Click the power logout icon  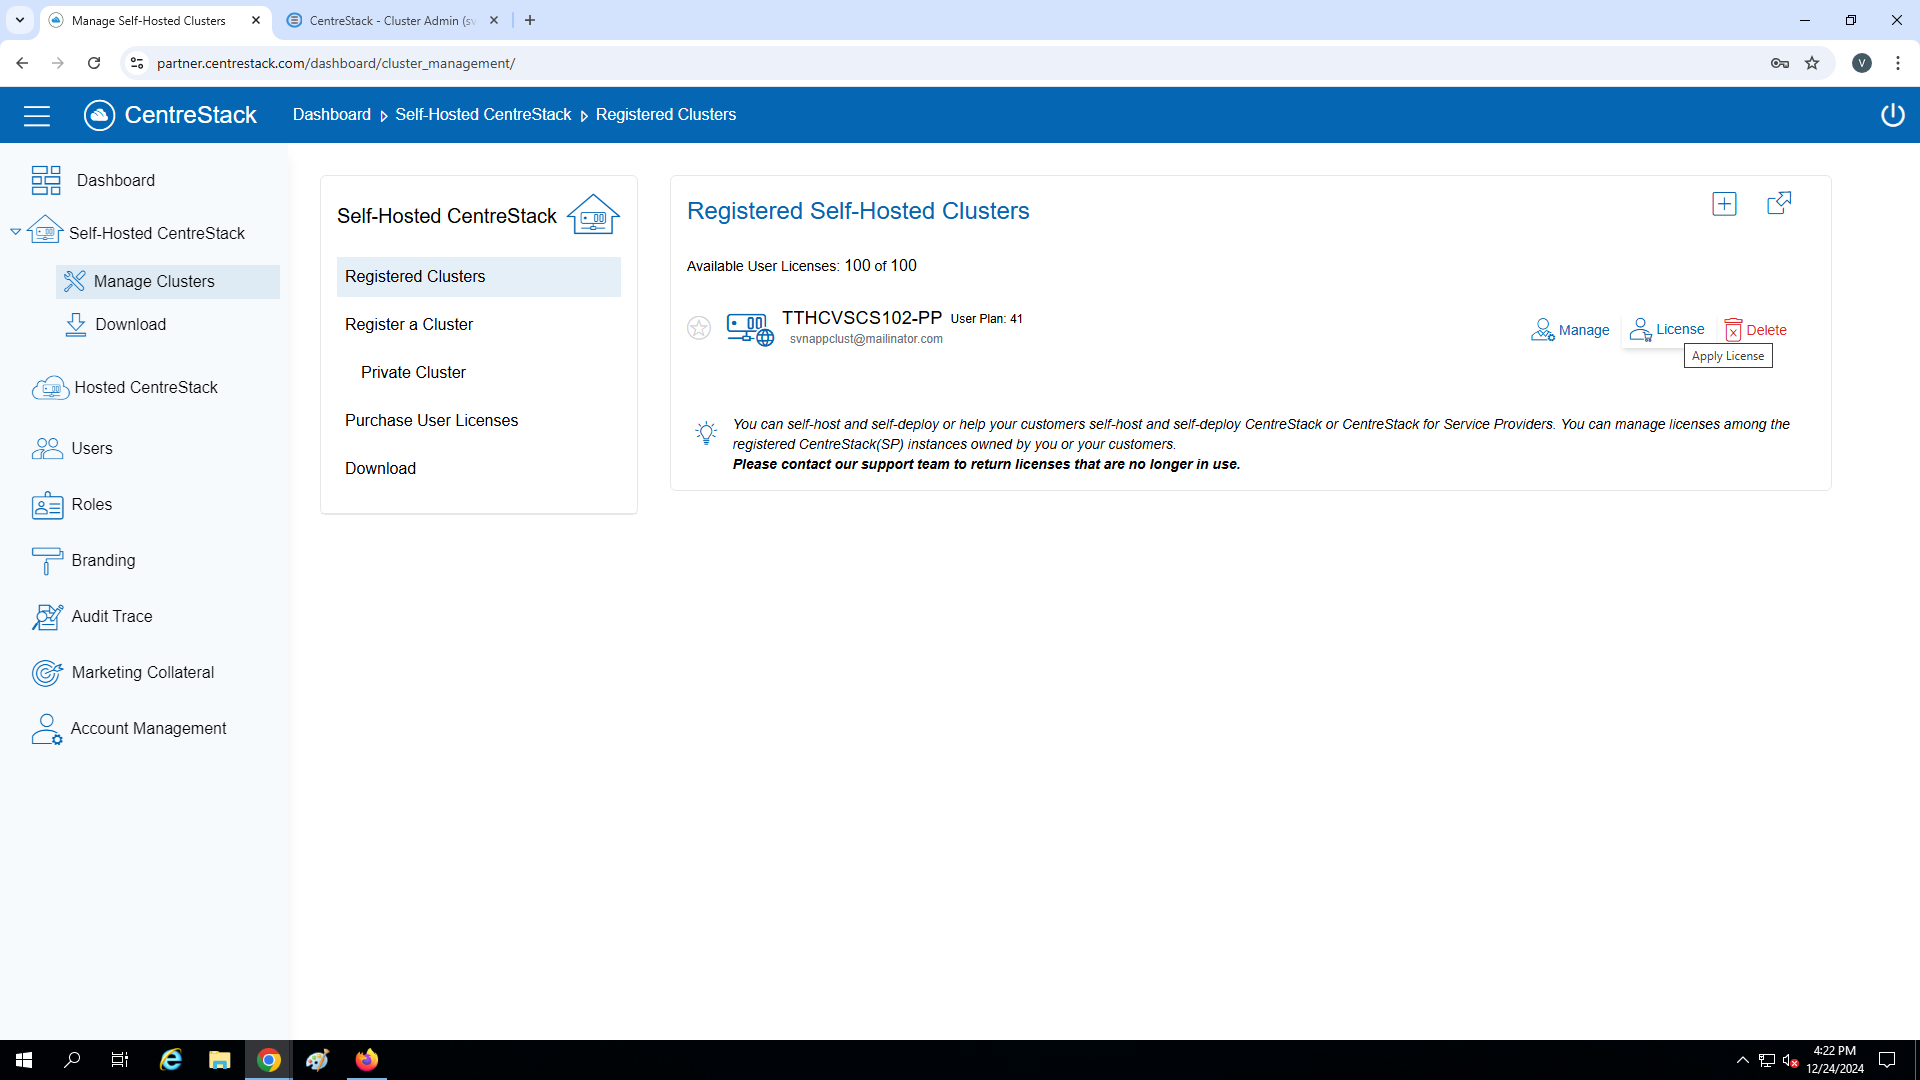coord(1892,115)
